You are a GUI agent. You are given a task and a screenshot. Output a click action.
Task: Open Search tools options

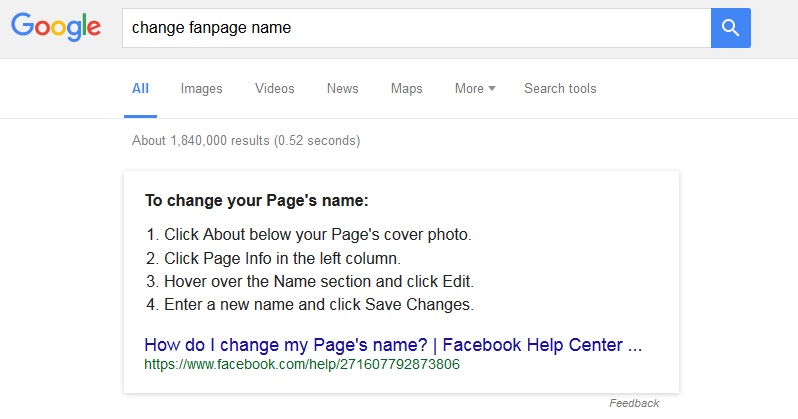[560, 89]
